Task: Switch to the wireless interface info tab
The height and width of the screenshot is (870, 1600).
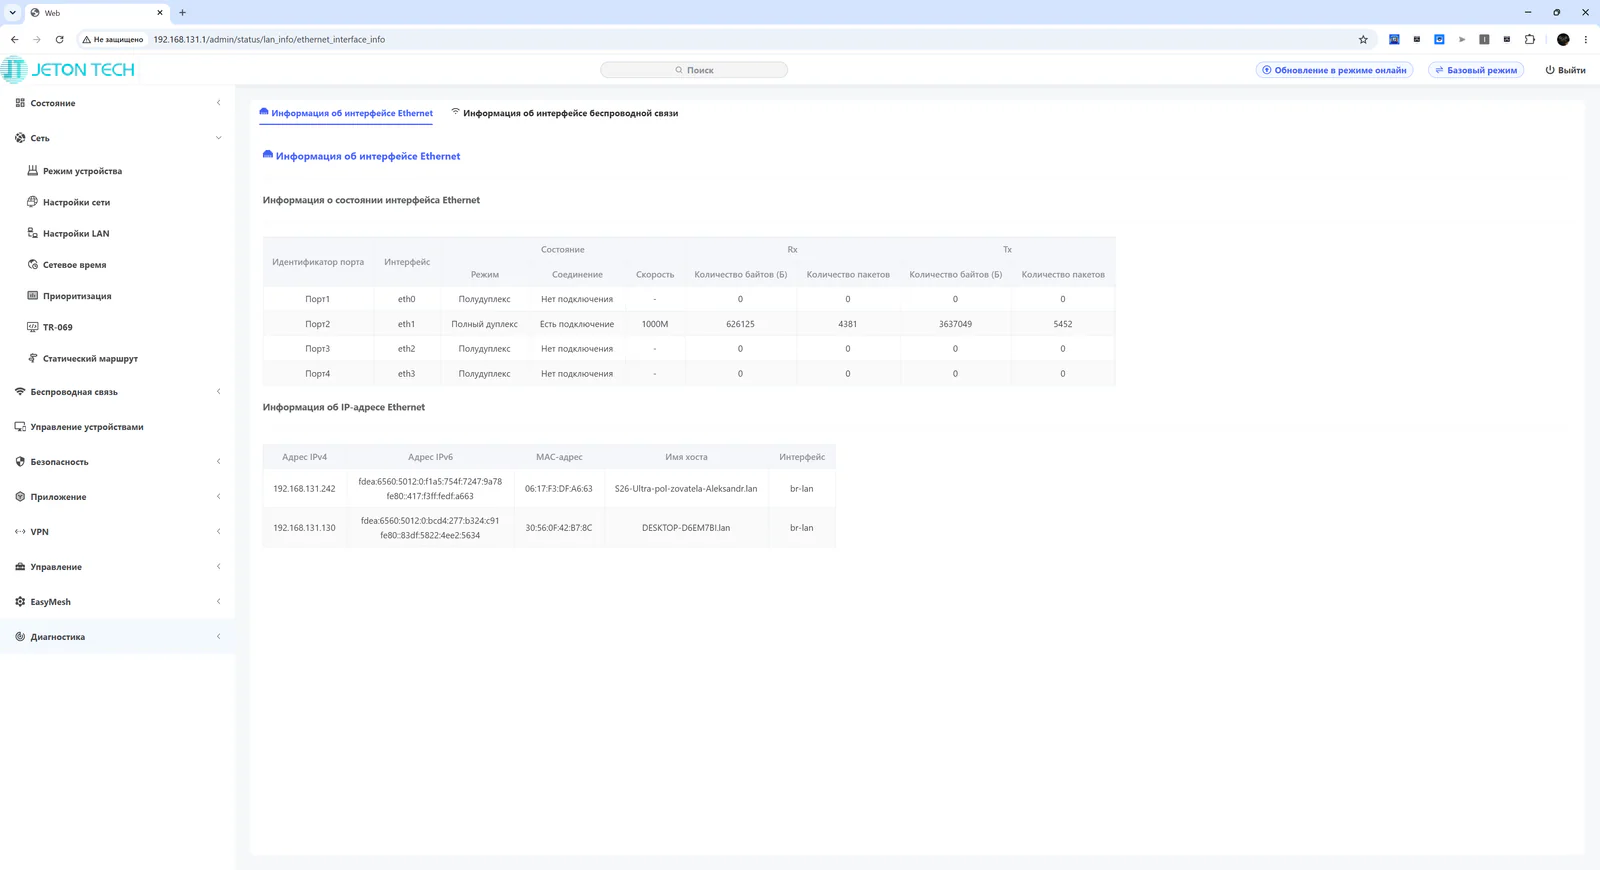Action: pyautogui.click(x=564, y=113)
